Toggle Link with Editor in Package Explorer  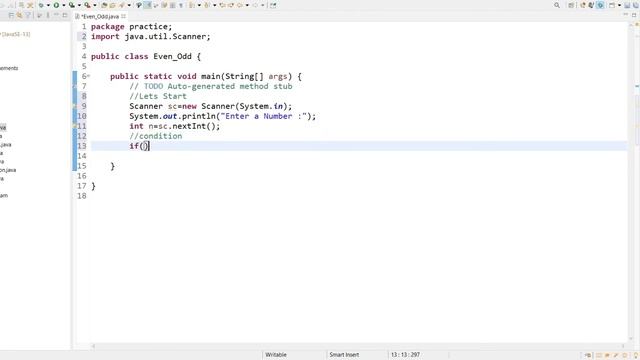pos(19,16)
